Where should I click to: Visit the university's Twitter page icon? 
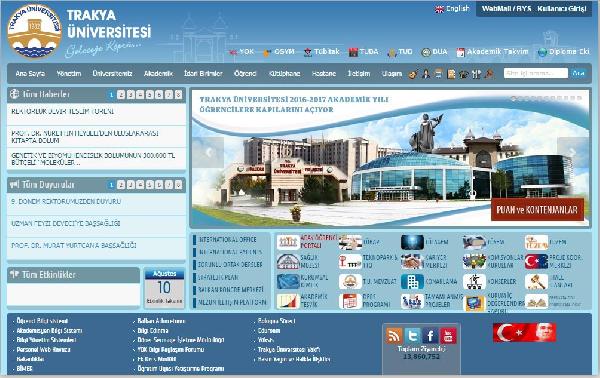pos(412,336)
